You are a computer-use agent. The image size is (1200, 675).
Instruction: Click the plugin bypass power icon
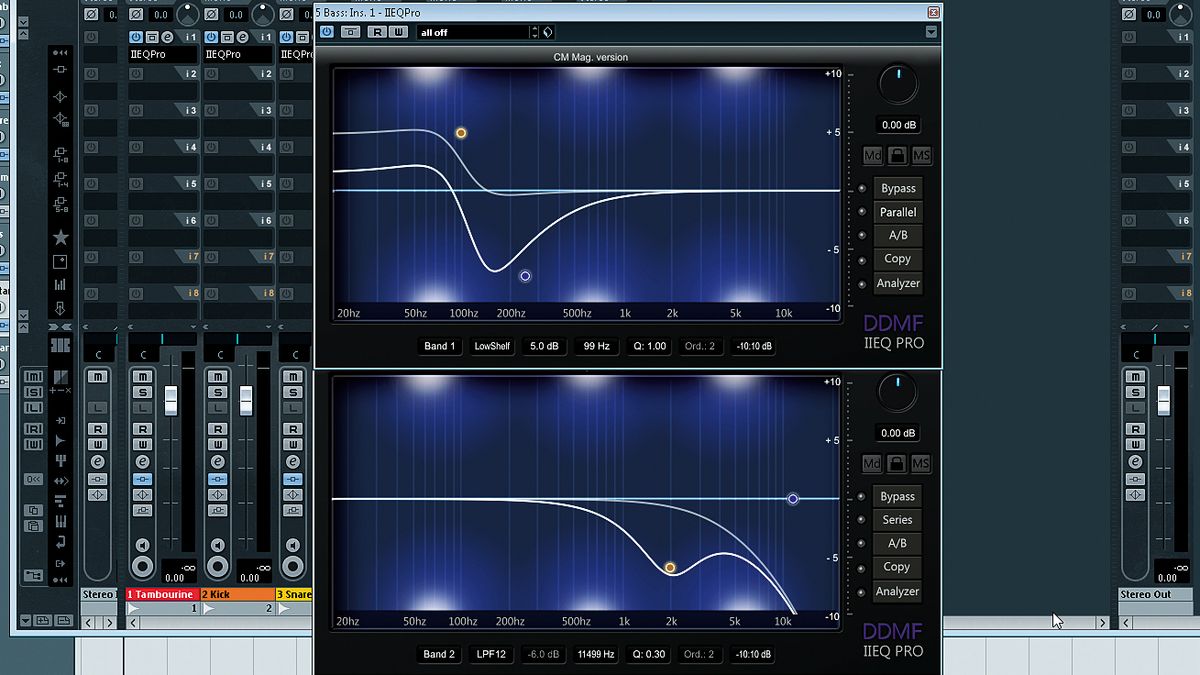tap(325, 32)
